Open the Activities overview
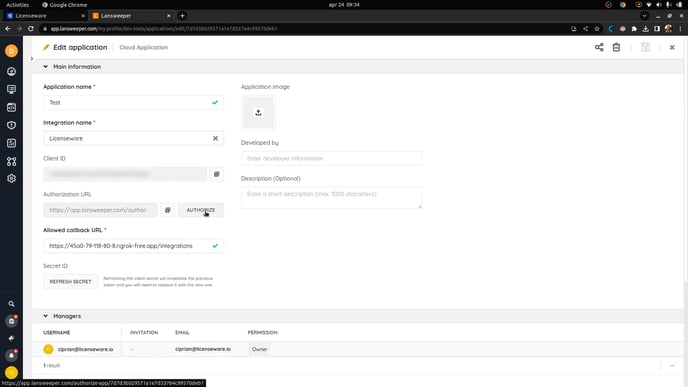The width and height of the screenshot is (688, 387). tap(18, 5)
